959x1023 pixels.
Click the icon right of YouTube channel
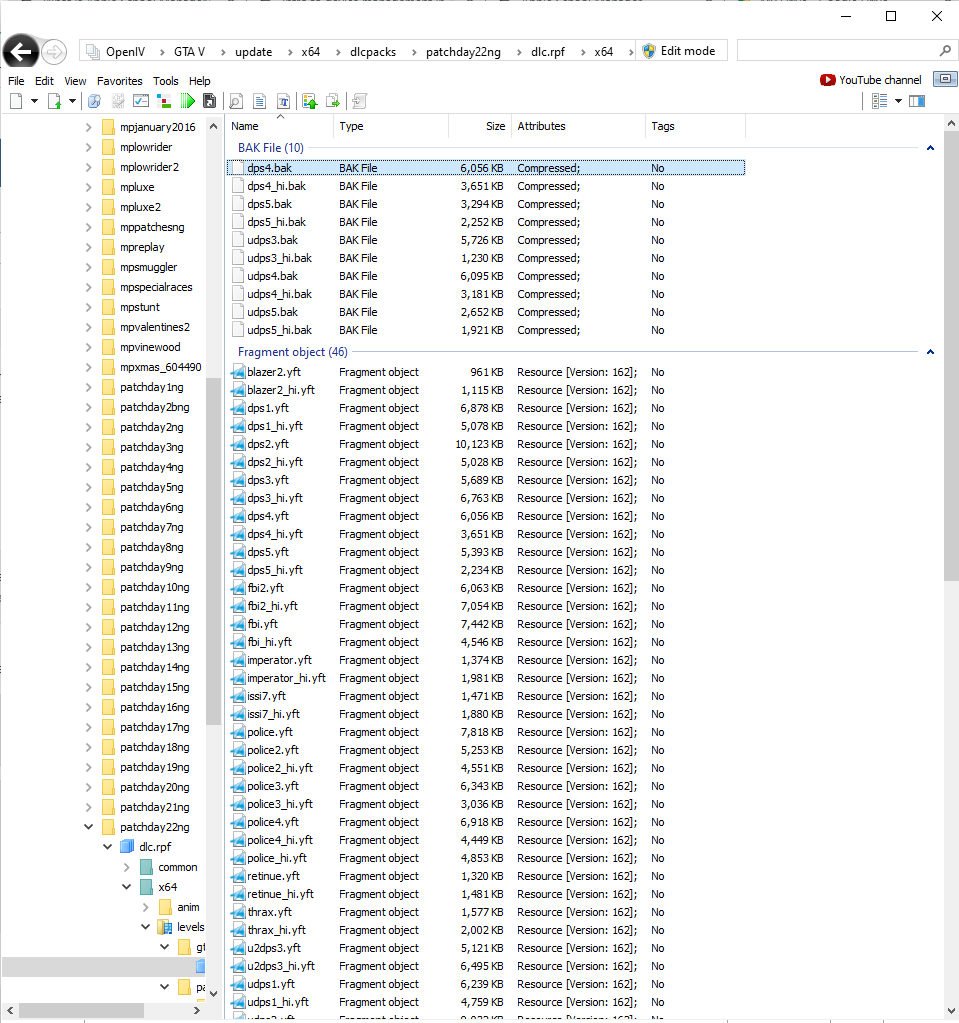point(945,79)
